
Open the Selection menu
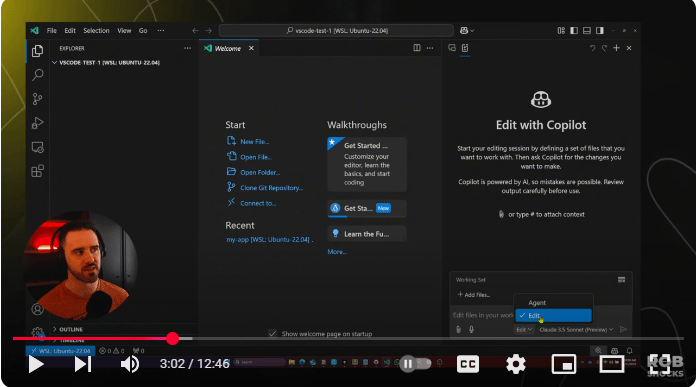click(96, 30)
